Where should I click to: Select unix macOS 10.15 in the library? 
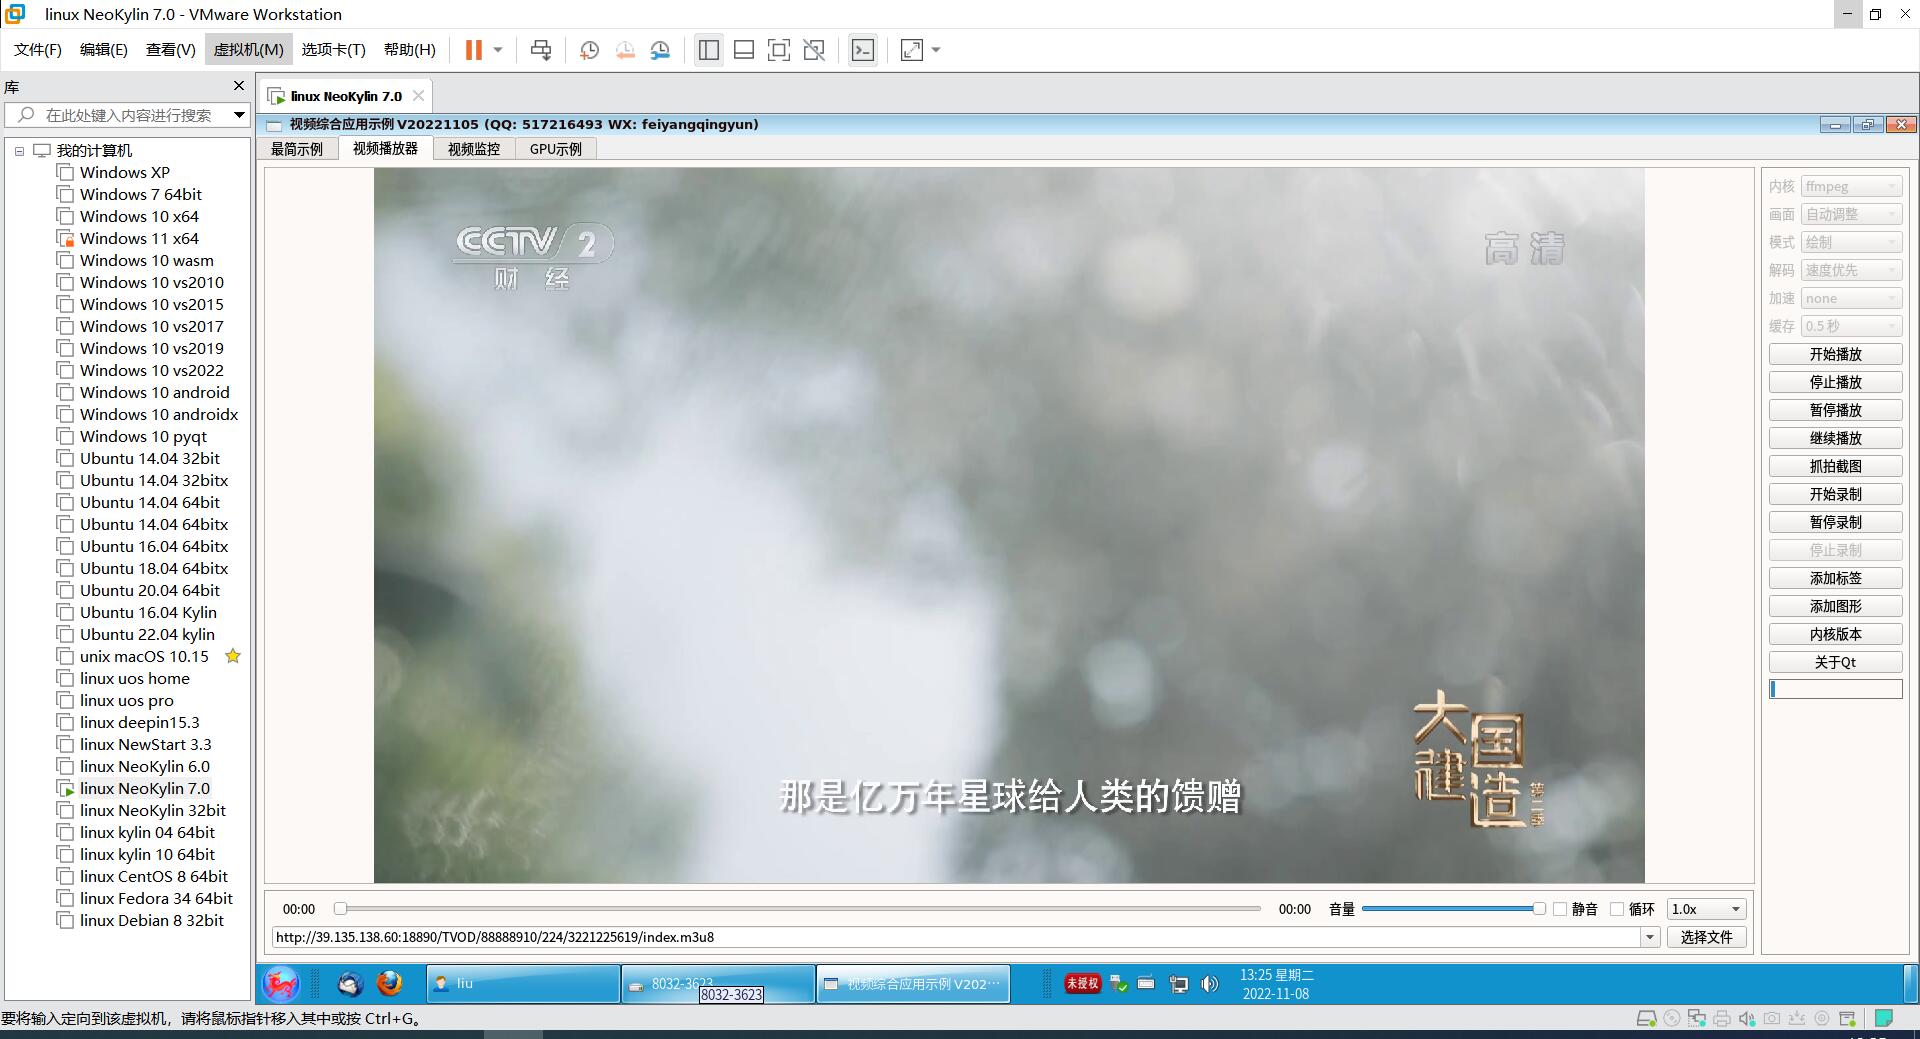(x=144, y=656)
